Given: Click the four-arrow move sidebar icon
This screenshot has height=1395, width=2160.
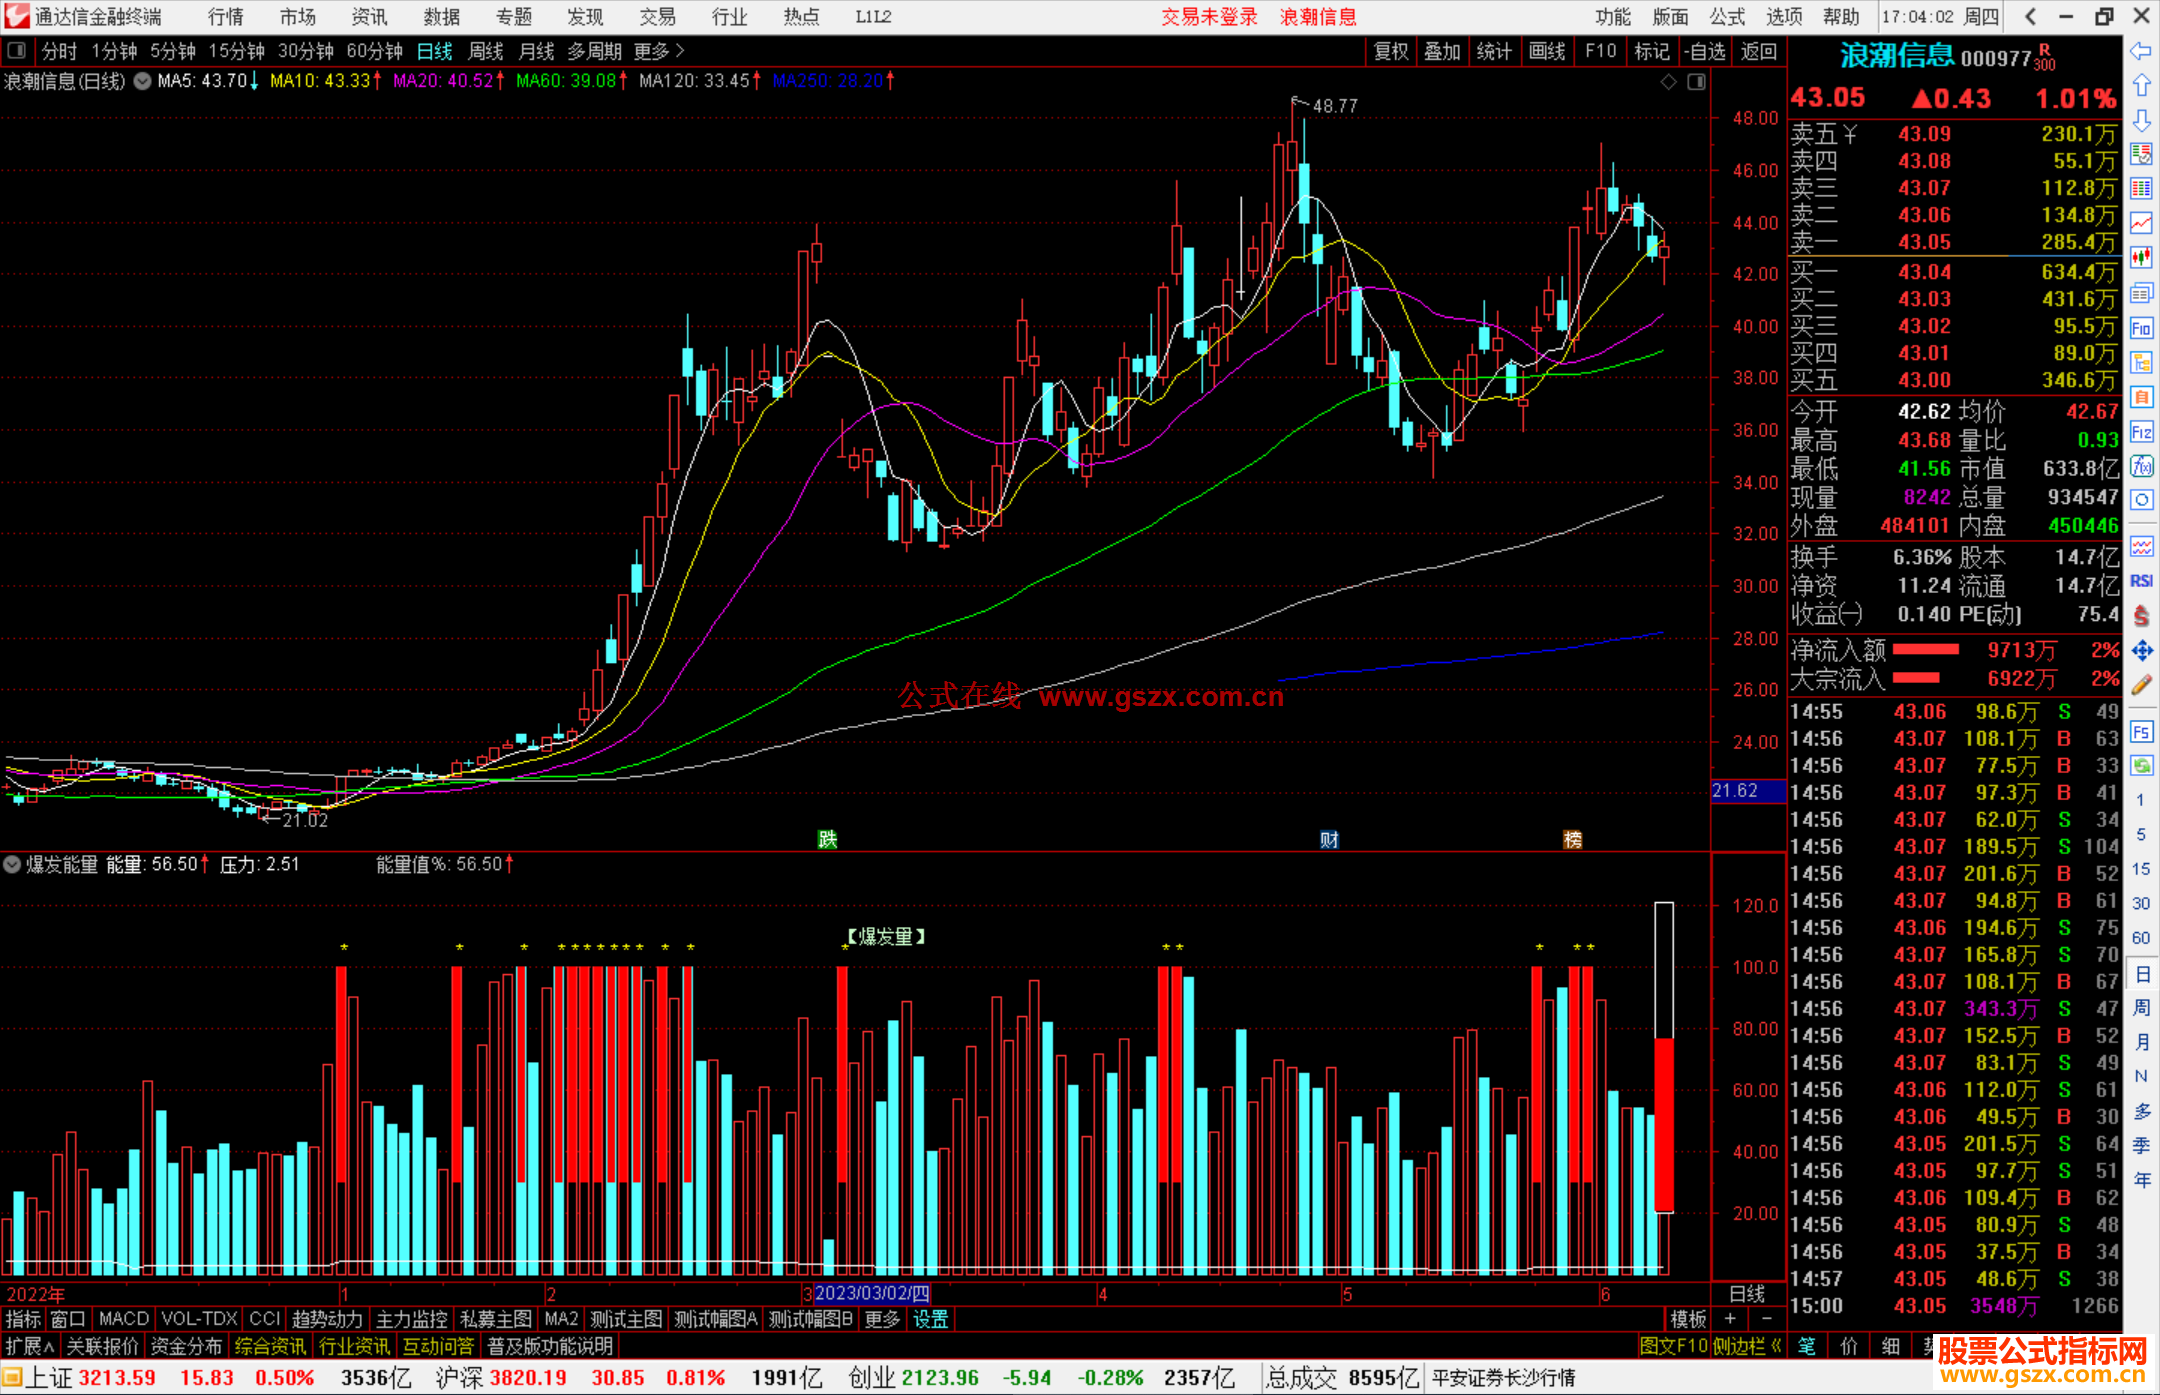Looking at the screenshot, I should point(2141,651).
